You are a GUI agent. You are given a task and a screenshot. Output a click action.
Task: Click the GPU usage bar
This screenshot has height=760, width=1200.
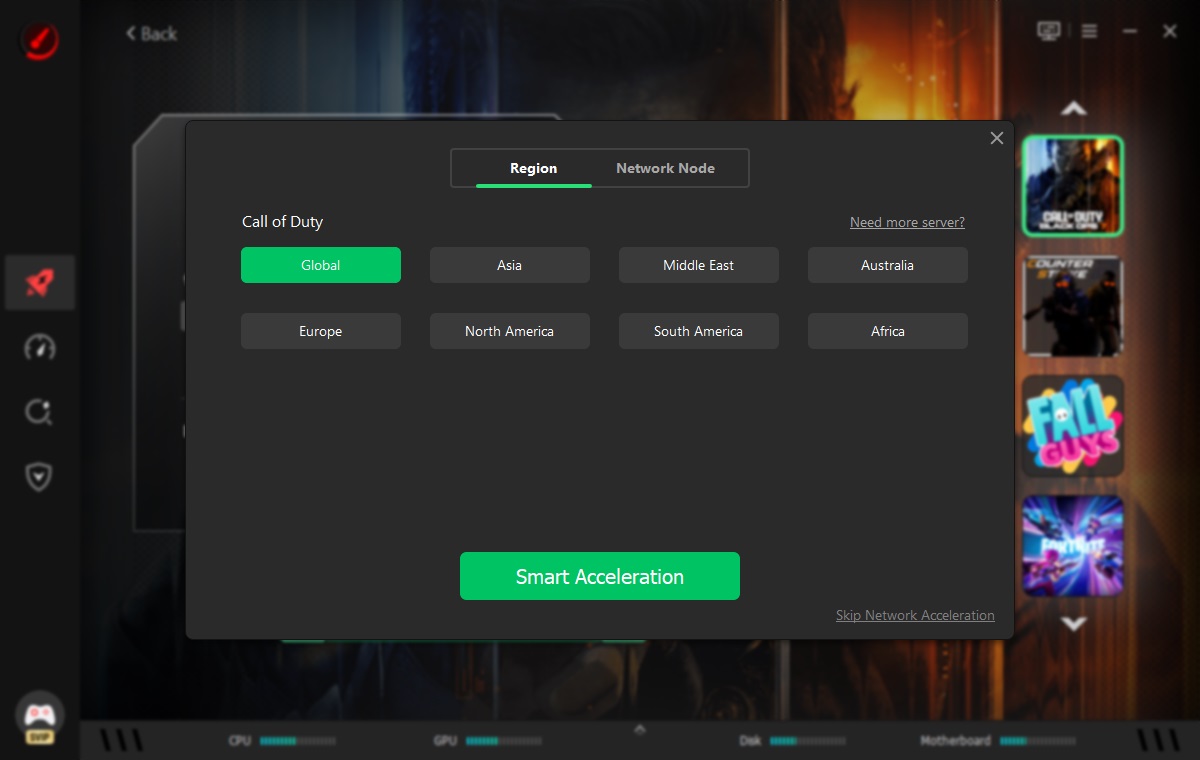coord(504,741)
